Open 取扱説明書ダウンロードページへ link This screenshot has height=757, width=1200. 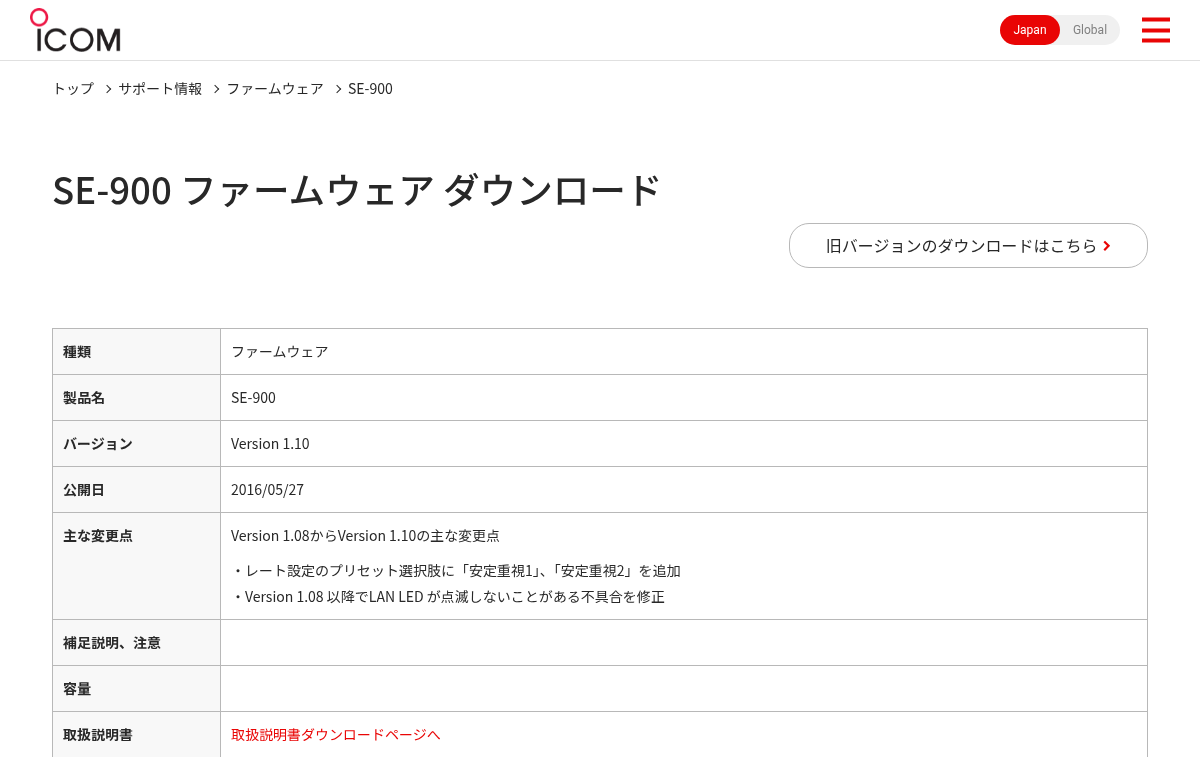tap(336, 735)
